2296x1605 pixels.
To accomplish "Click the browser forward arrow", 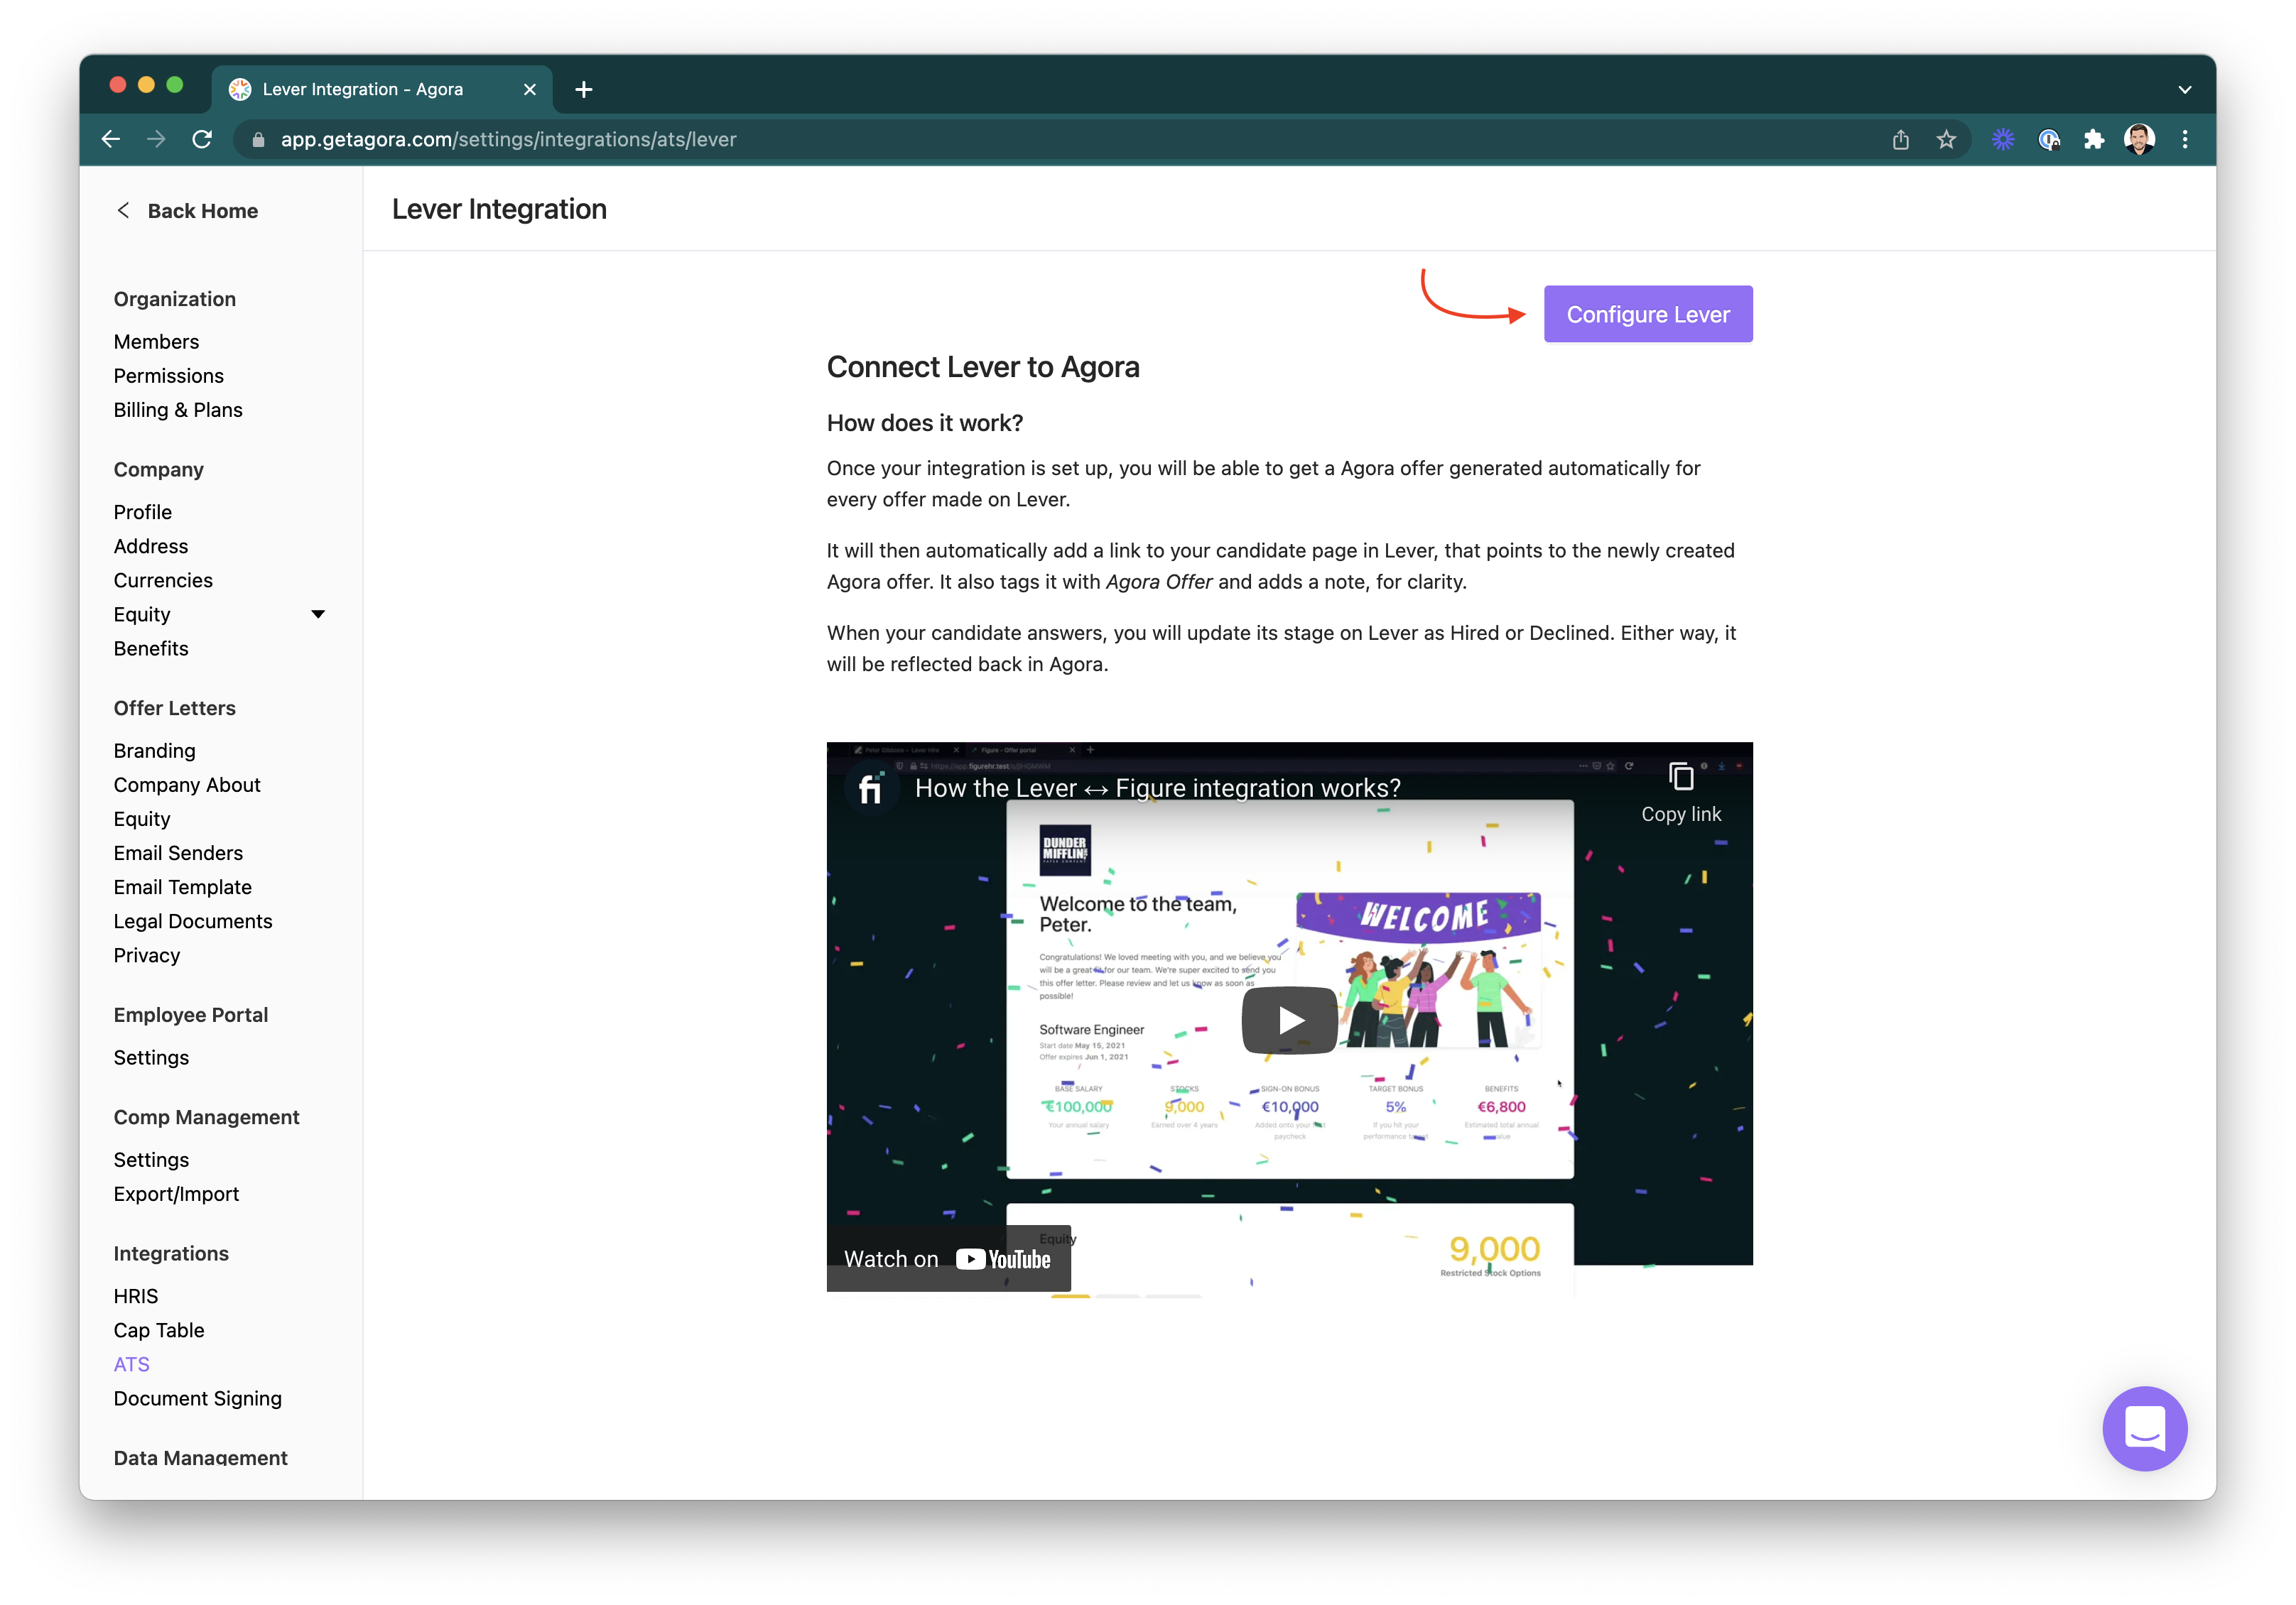I will pos(156,139).
